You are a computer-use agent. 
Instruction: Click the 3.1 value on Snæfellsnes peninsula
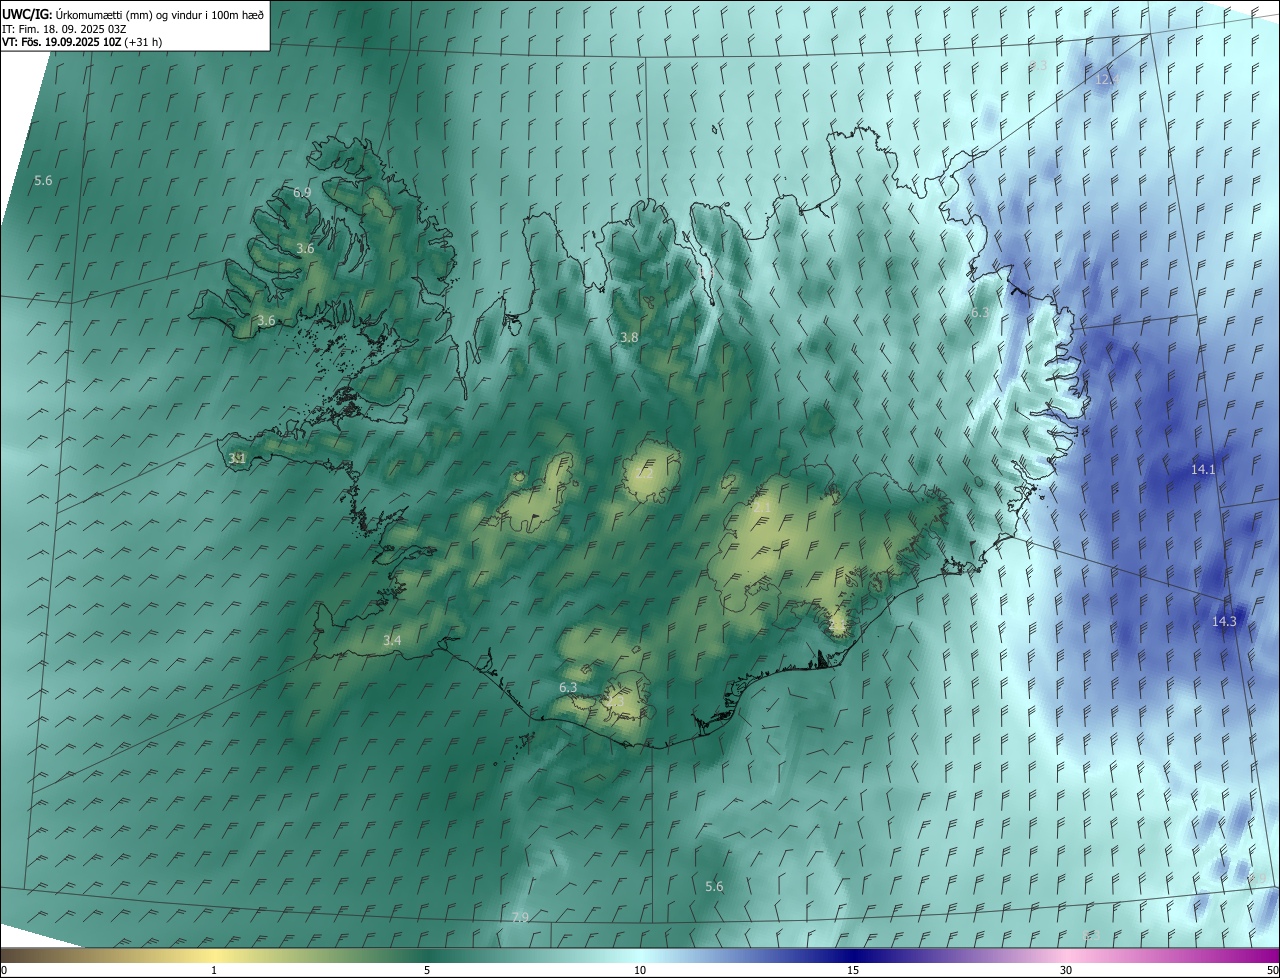tap(237, 458)
